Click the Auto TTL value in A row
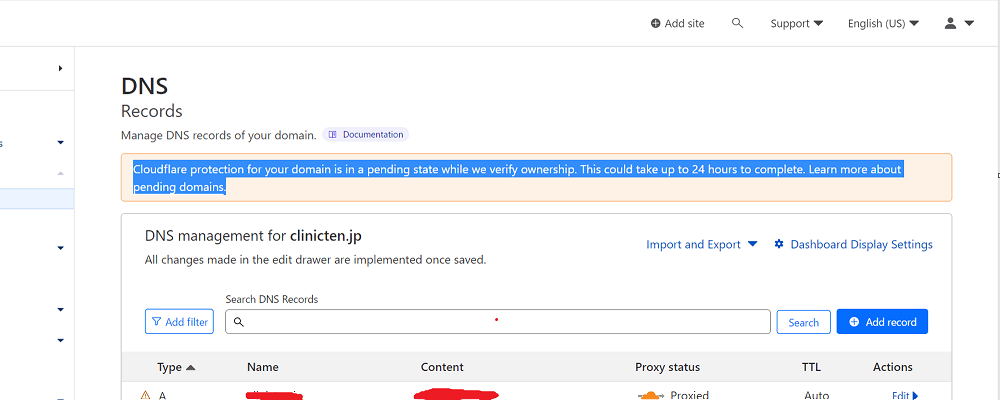This screenshot has height=400, width=1000. [816, 396]
